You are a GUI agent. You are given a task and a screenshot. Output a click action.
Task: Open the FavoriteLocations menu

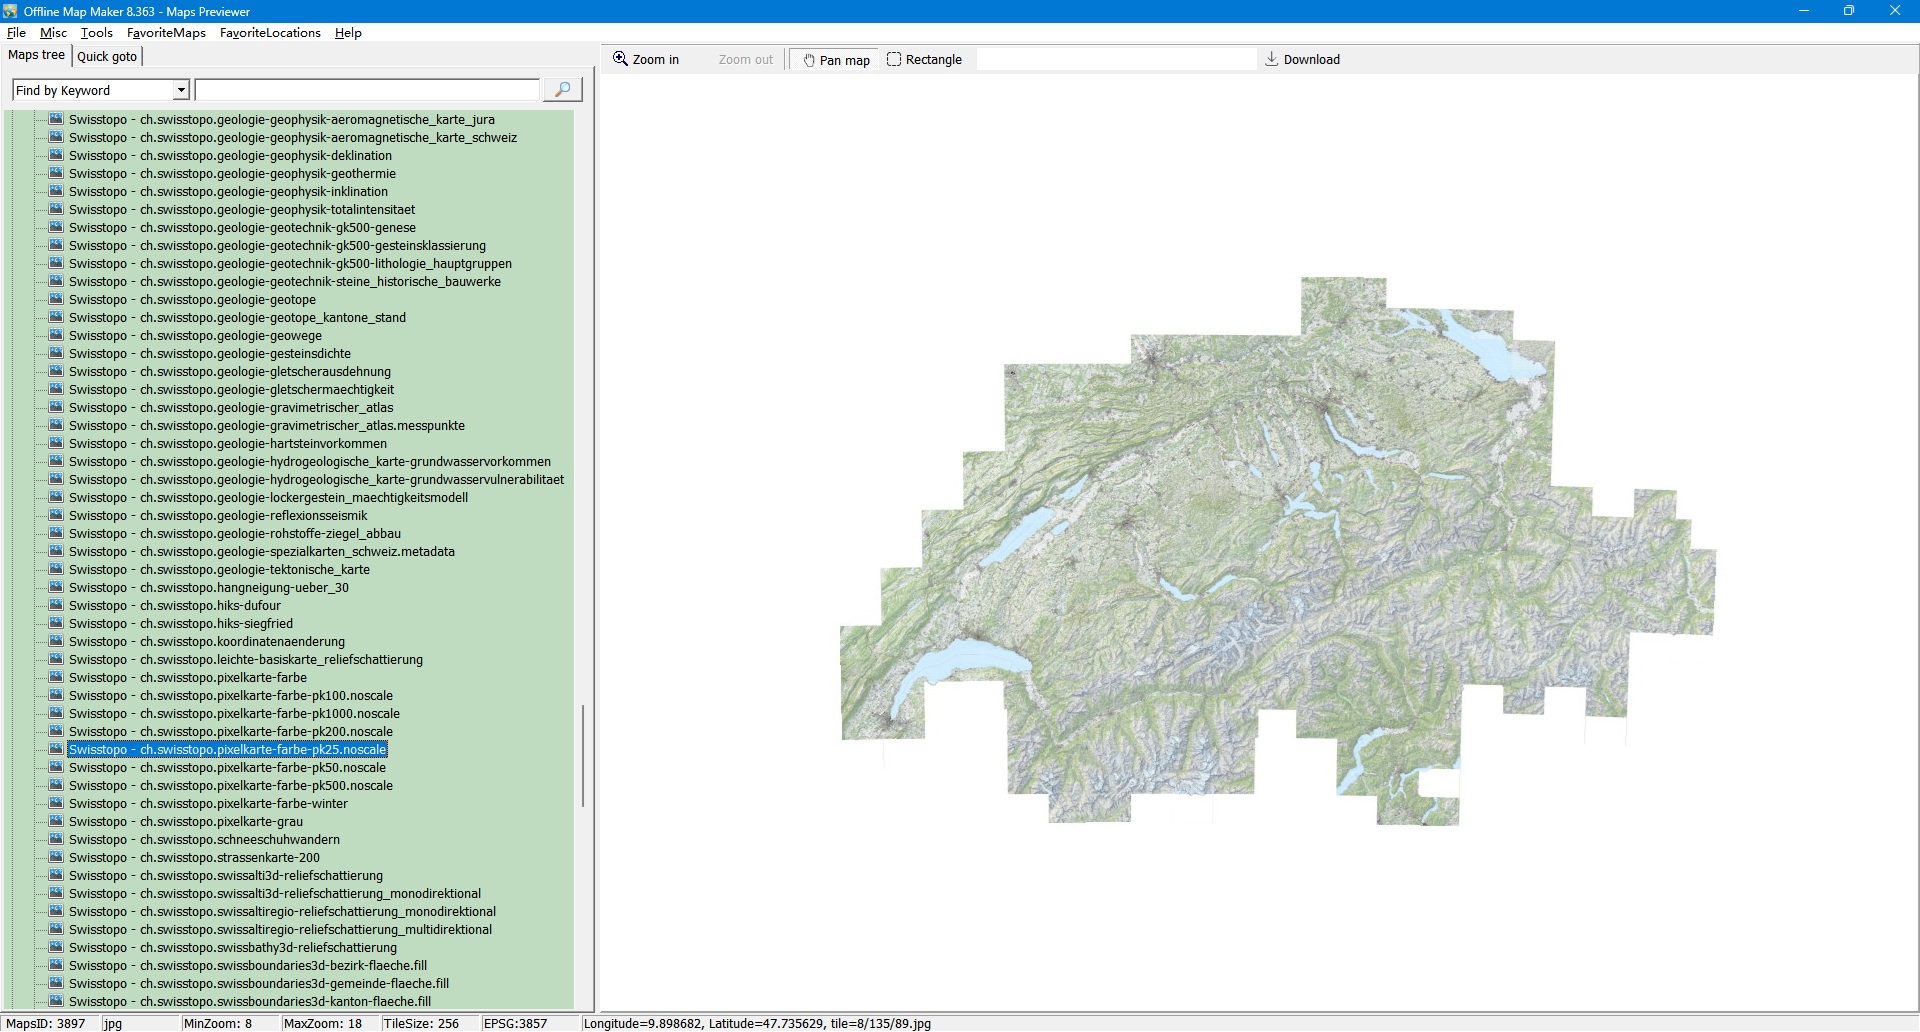pyautogui.click(x=270, y=33)
